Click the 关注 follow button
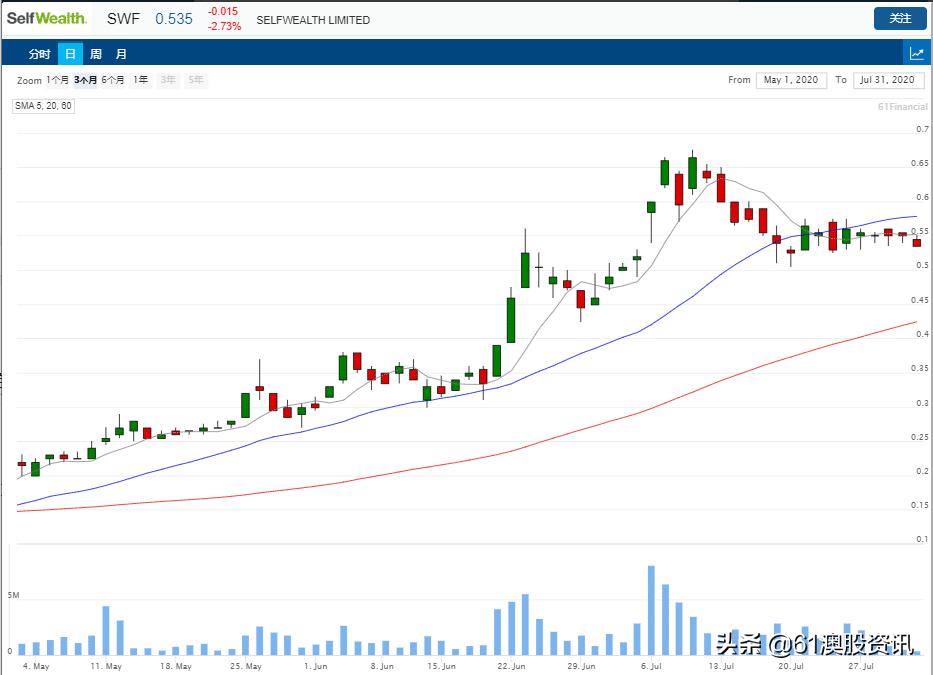The image size is (933, 675). pyautogui.click(x=898, y=18)
